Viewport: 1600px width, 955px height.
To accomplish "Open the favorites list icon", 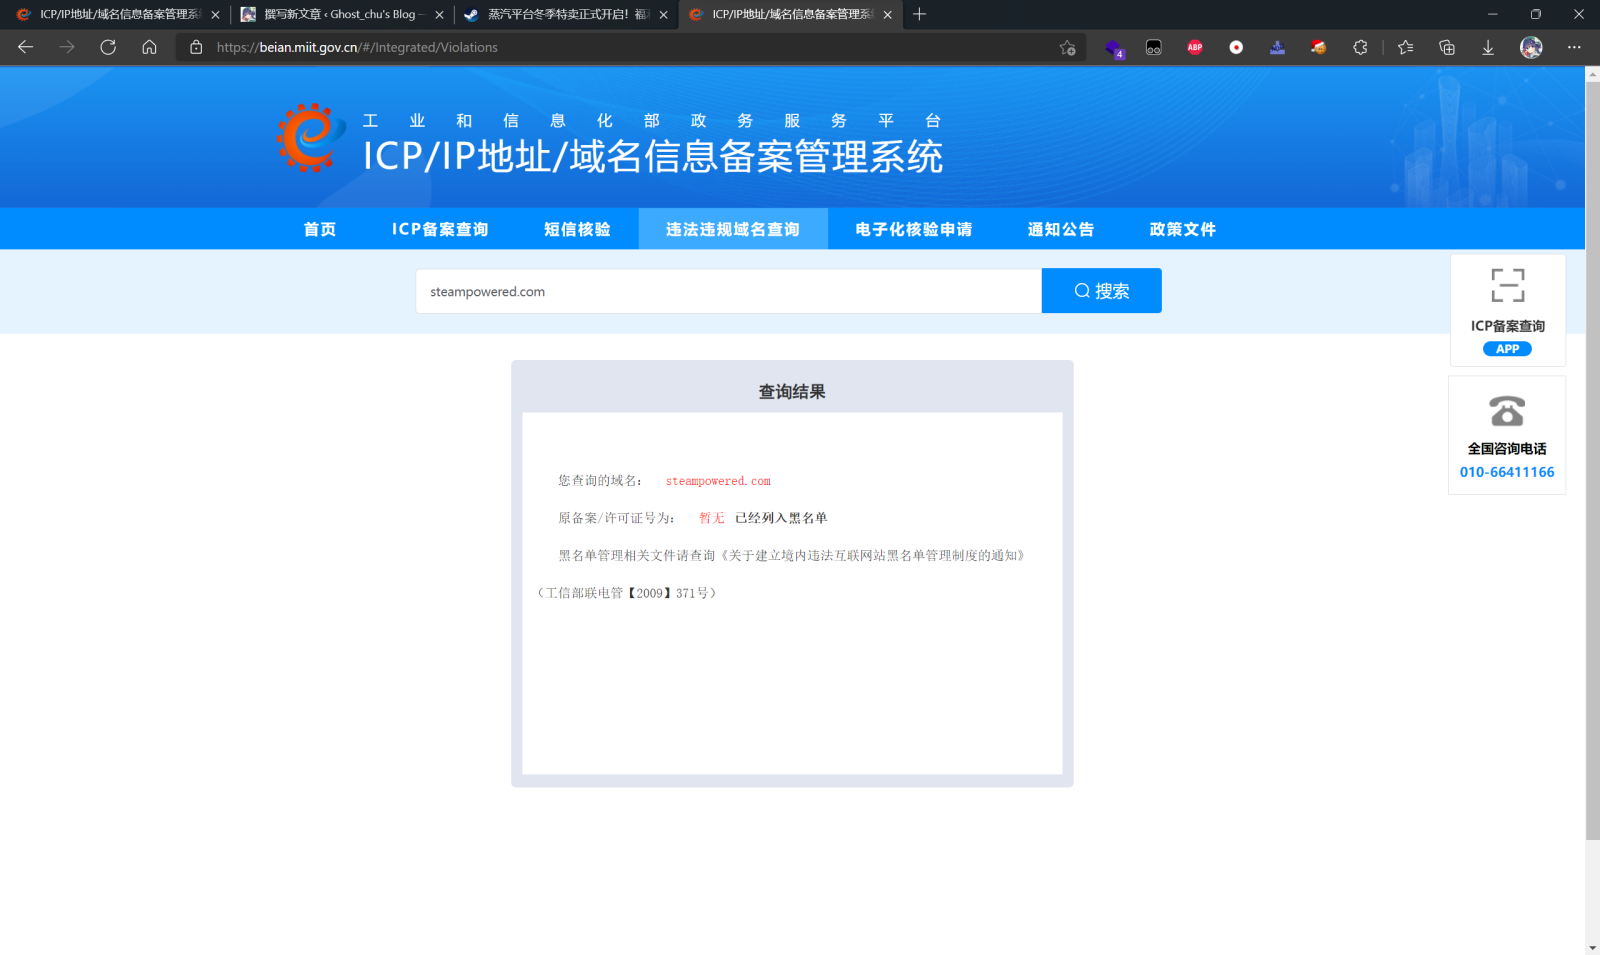I will pos(1405,47).
